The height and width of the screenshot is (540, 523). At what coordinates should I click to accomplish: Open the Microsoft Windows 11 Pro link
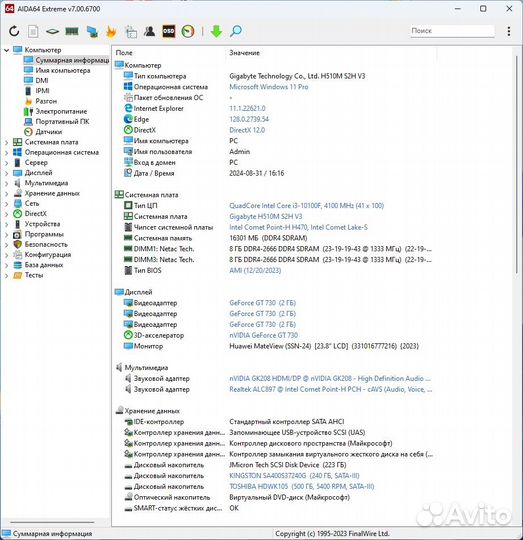[x=269, y=87]
